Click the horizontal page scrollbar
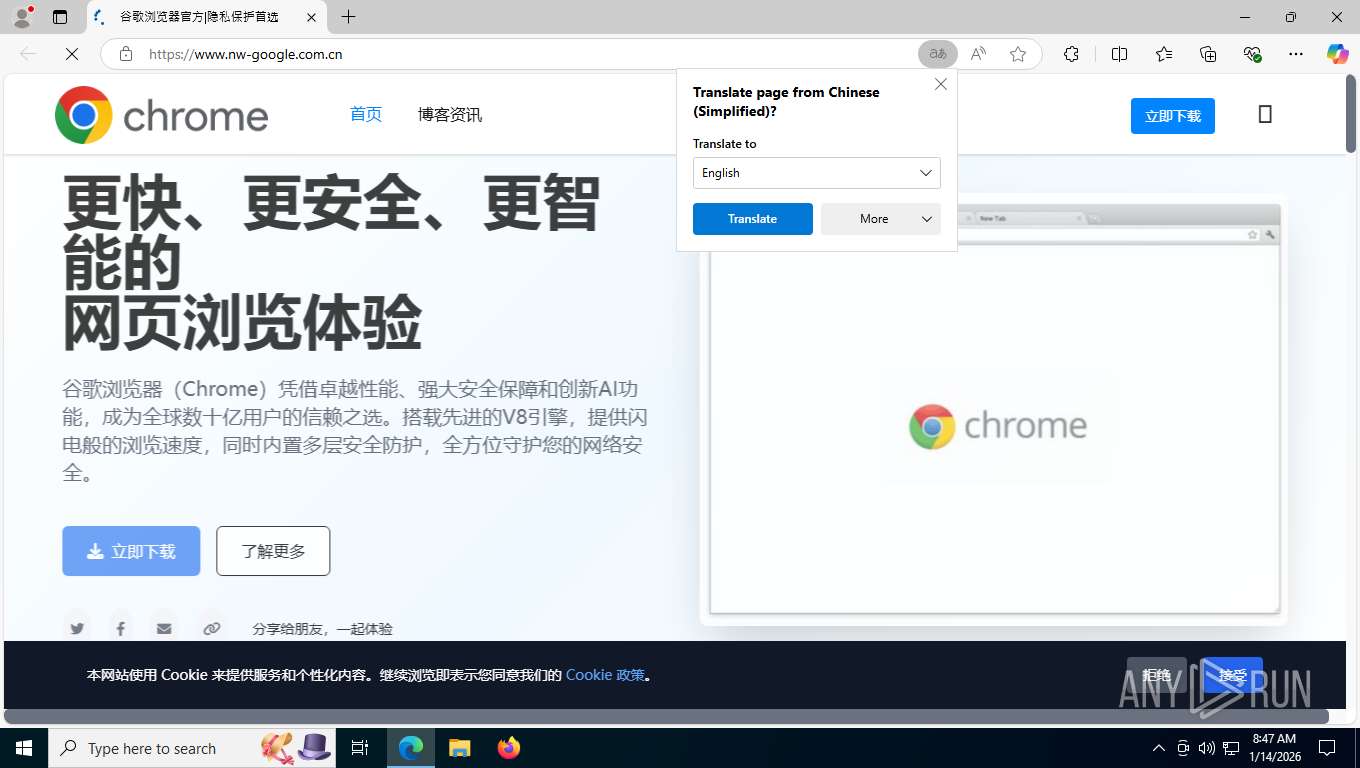1360x768 pixels. point(666,716)
